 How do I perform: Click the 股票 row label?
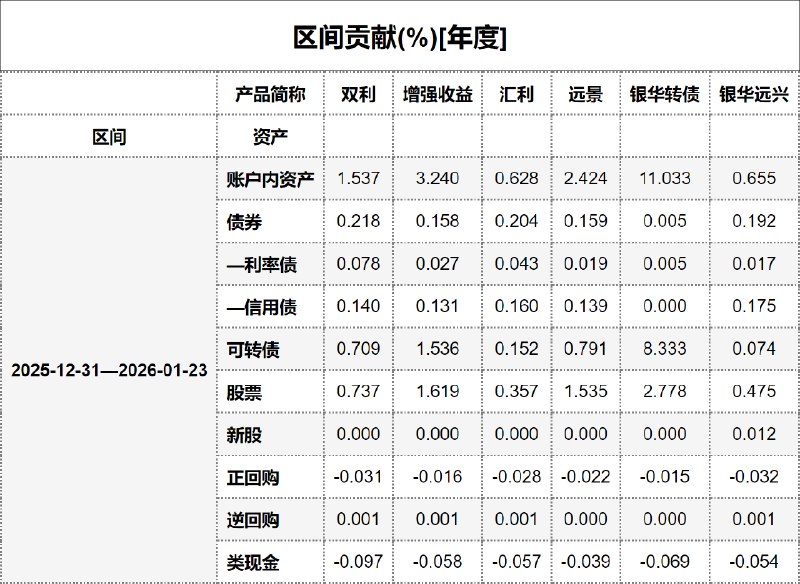pyautogui.click(x=245, y=393)
